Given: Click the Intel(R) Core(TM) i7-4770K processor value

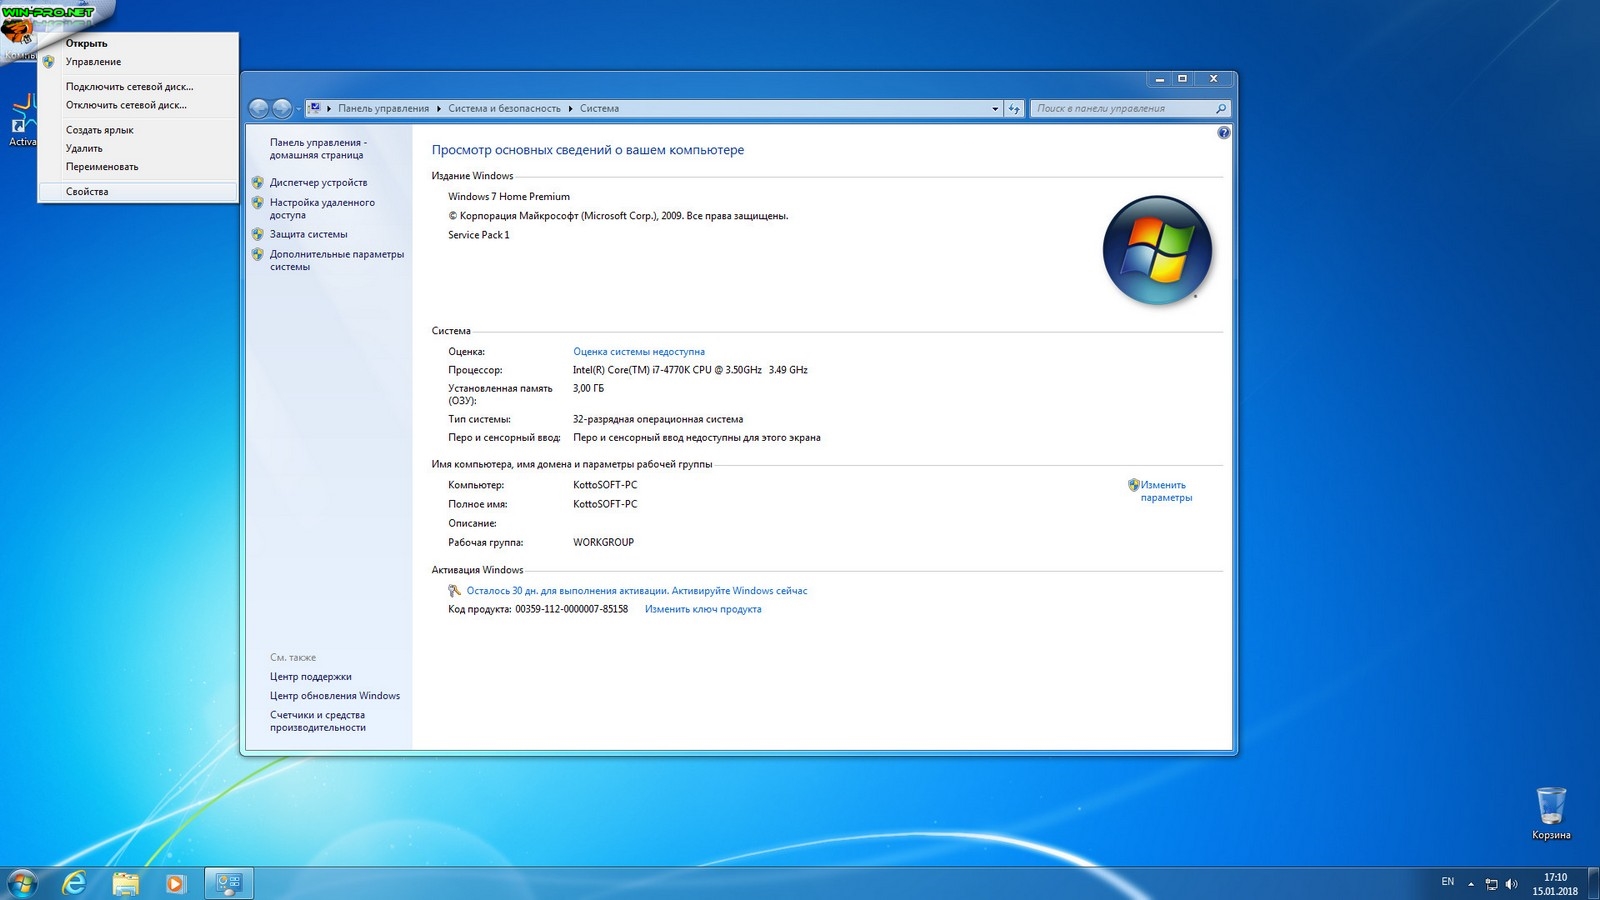Looking at the screenshot, I should click(690, 370).
